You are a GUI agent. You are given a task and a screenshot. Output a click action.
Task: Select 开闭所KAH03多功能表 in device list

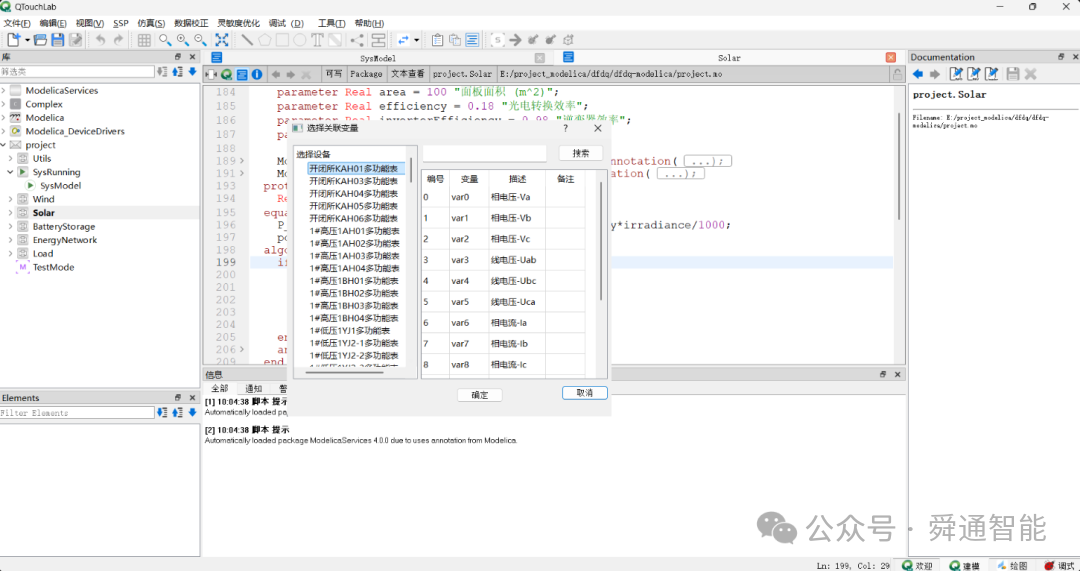(x=353, y=181)
